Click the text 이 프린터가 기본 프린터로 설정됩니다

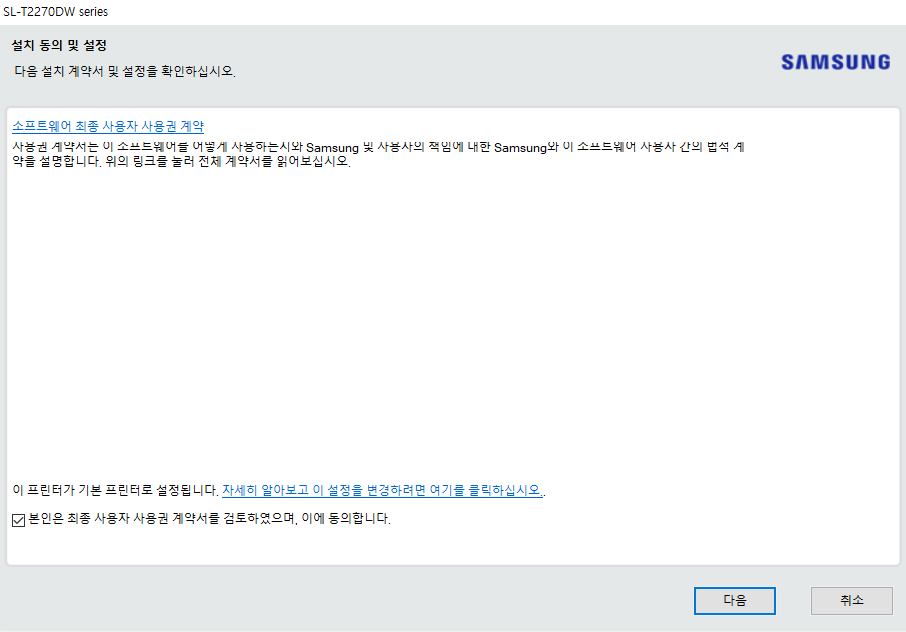[116, 490]
